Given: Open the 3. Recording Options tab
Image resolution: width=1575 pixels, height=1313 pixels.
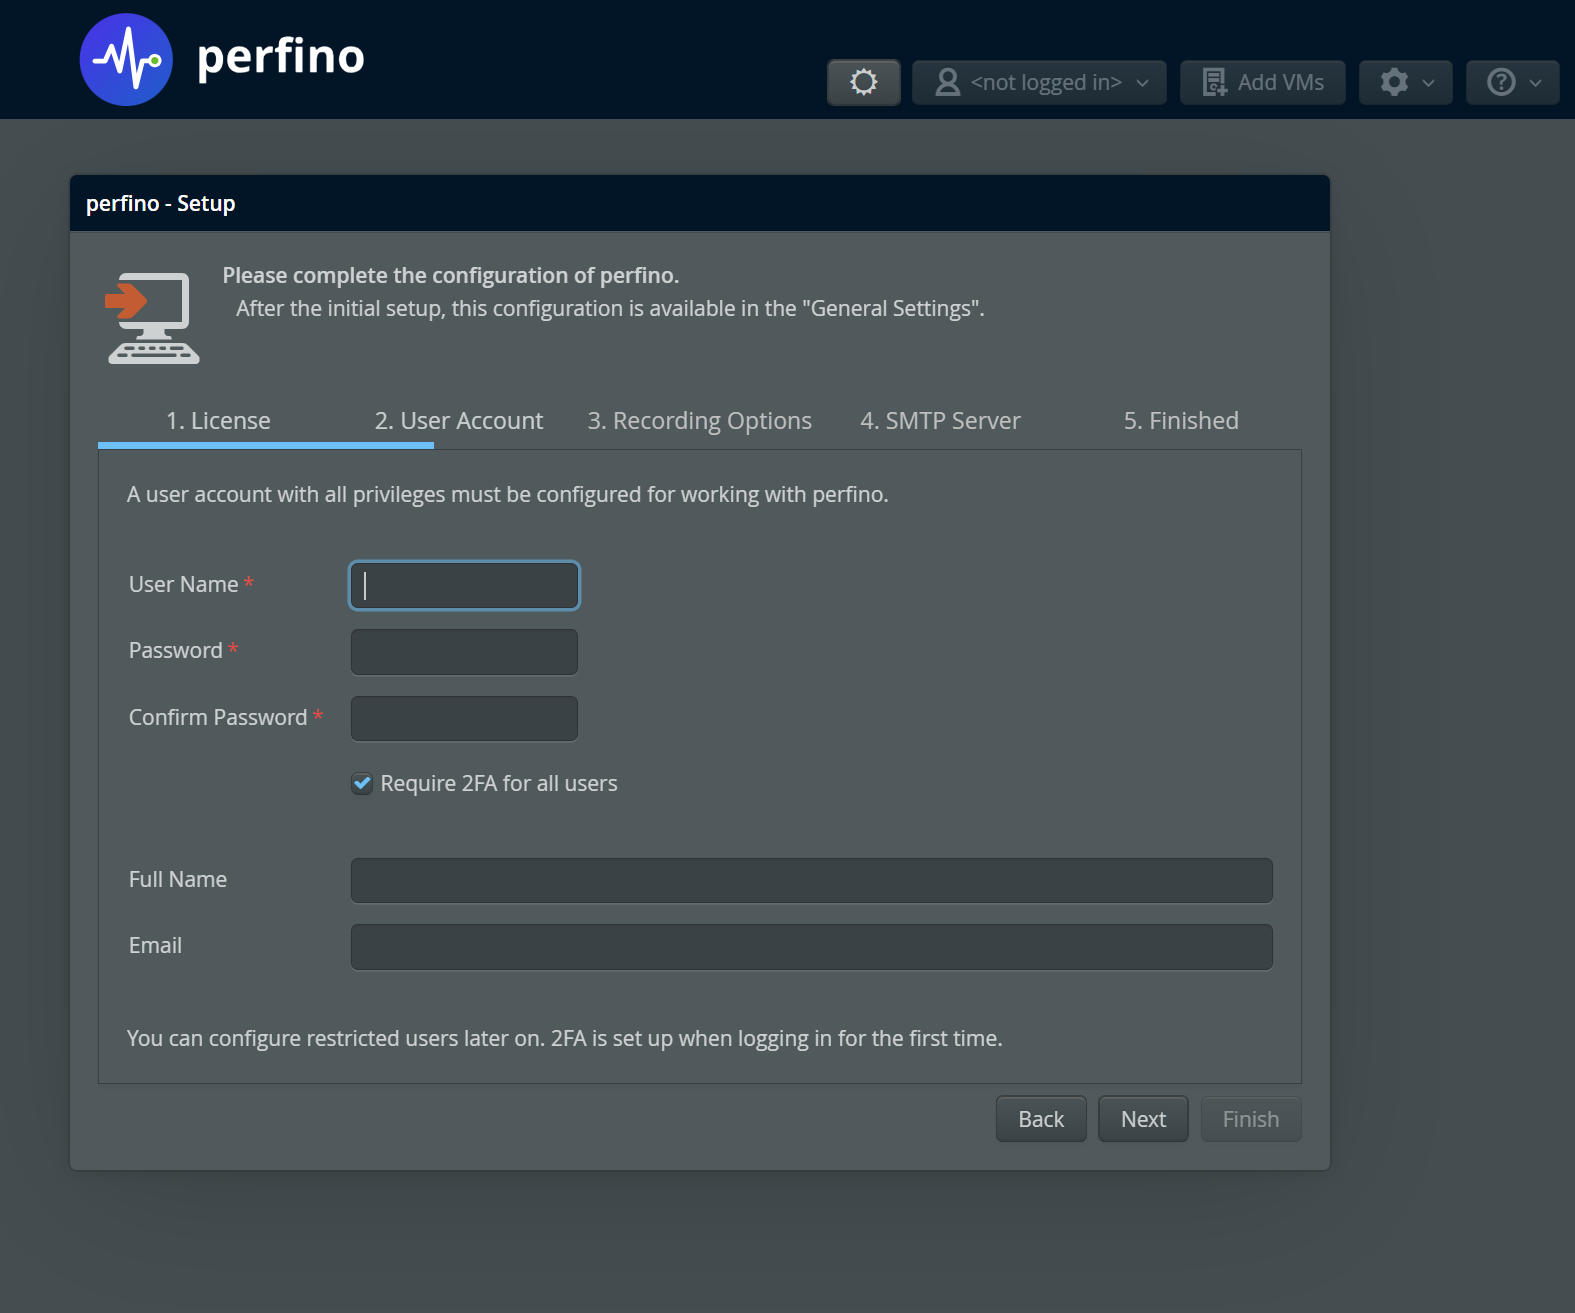Looking at the screenshot, I should pos(699,421).
